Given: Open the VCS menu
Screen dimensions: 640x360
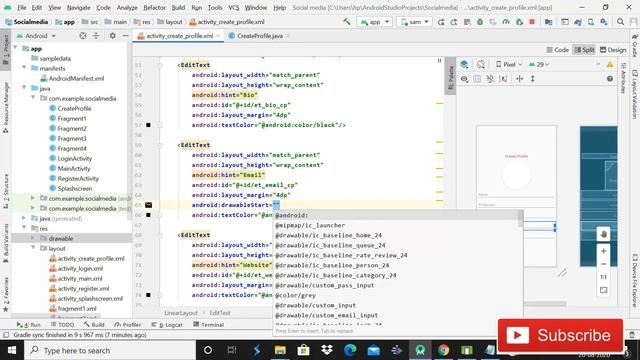Looking at the screenshot, I should pyautogui.click(x=233, y=7).
